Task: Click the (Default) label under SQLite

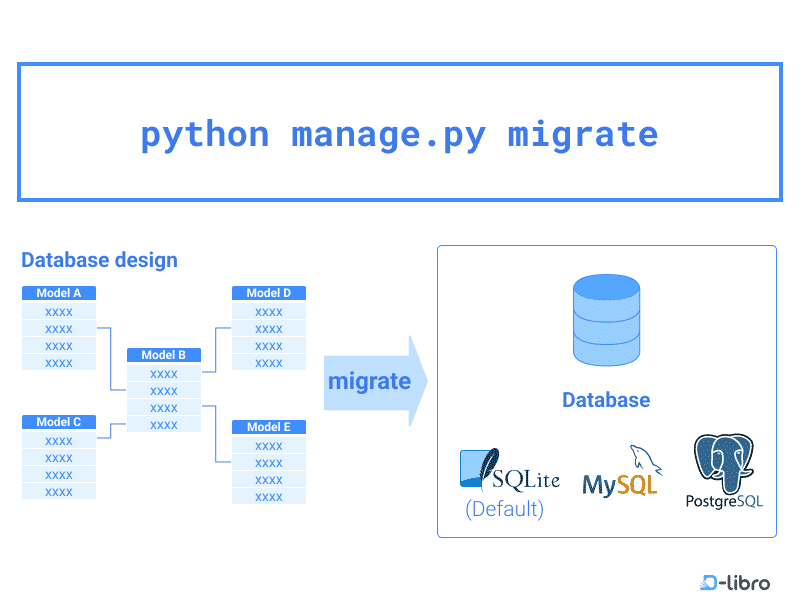Action: click(503, 509)
